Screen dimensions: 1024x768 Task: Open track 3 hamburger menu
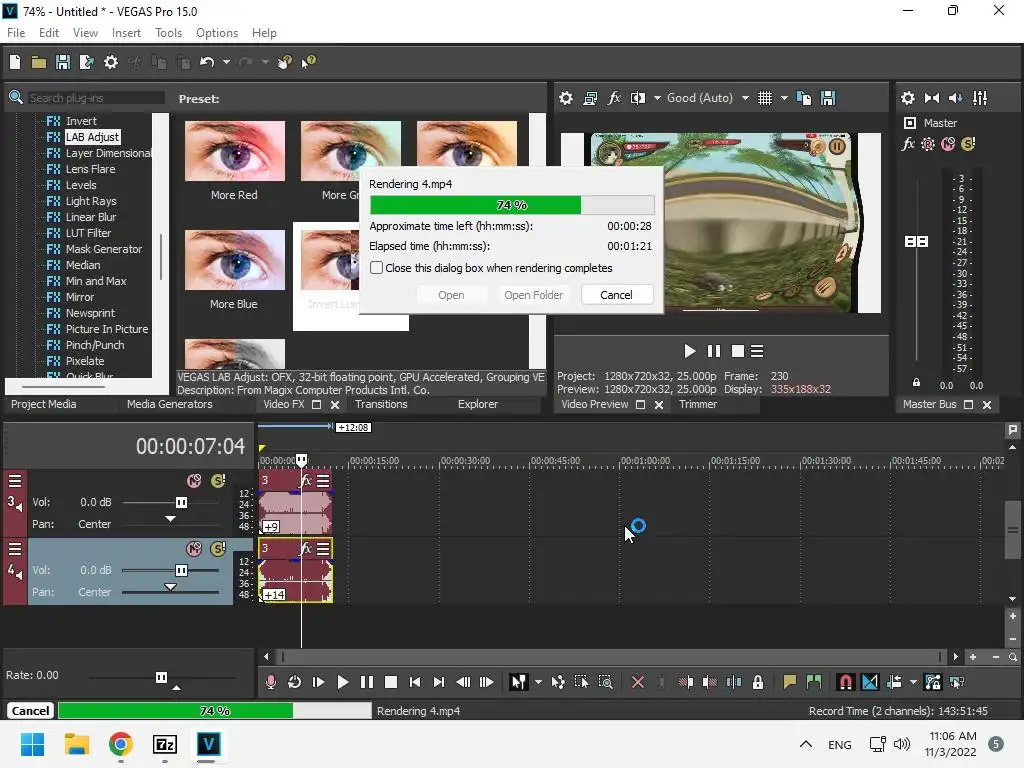14,481
